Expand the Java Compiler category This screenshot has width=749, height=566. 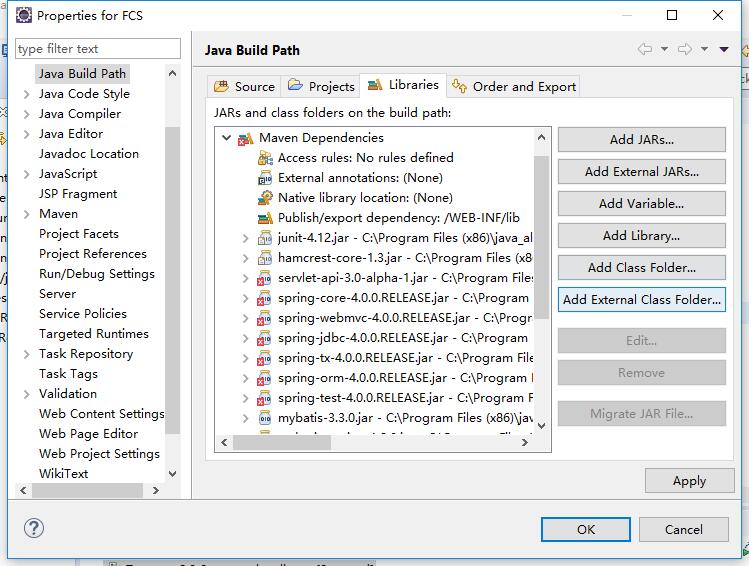tap(27, 114)
